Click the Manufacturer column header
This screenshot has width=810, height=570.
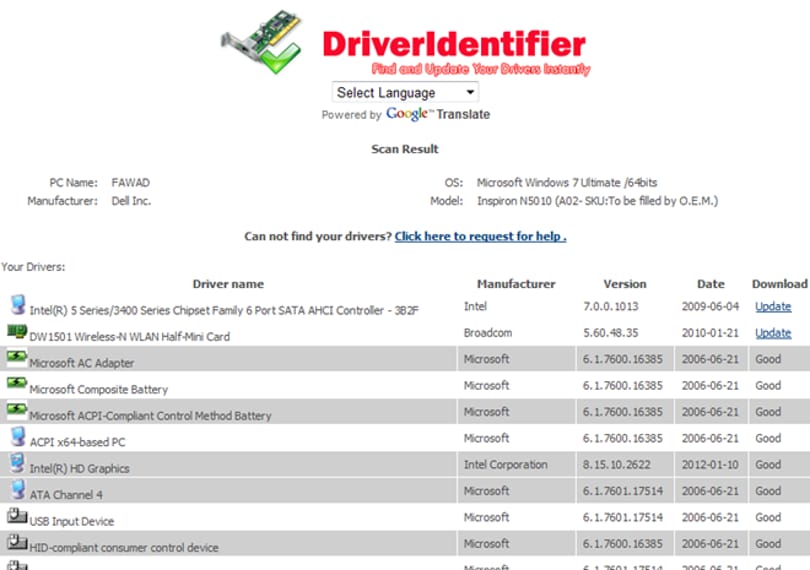[516, 284]
